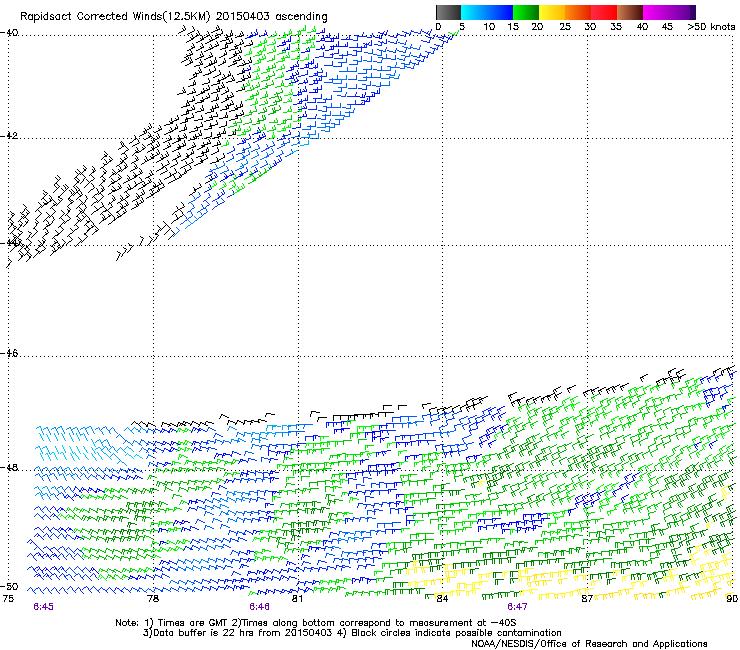
Task: Click the legend label '40'
Action: pyautogui.click(x=642, y=27)
